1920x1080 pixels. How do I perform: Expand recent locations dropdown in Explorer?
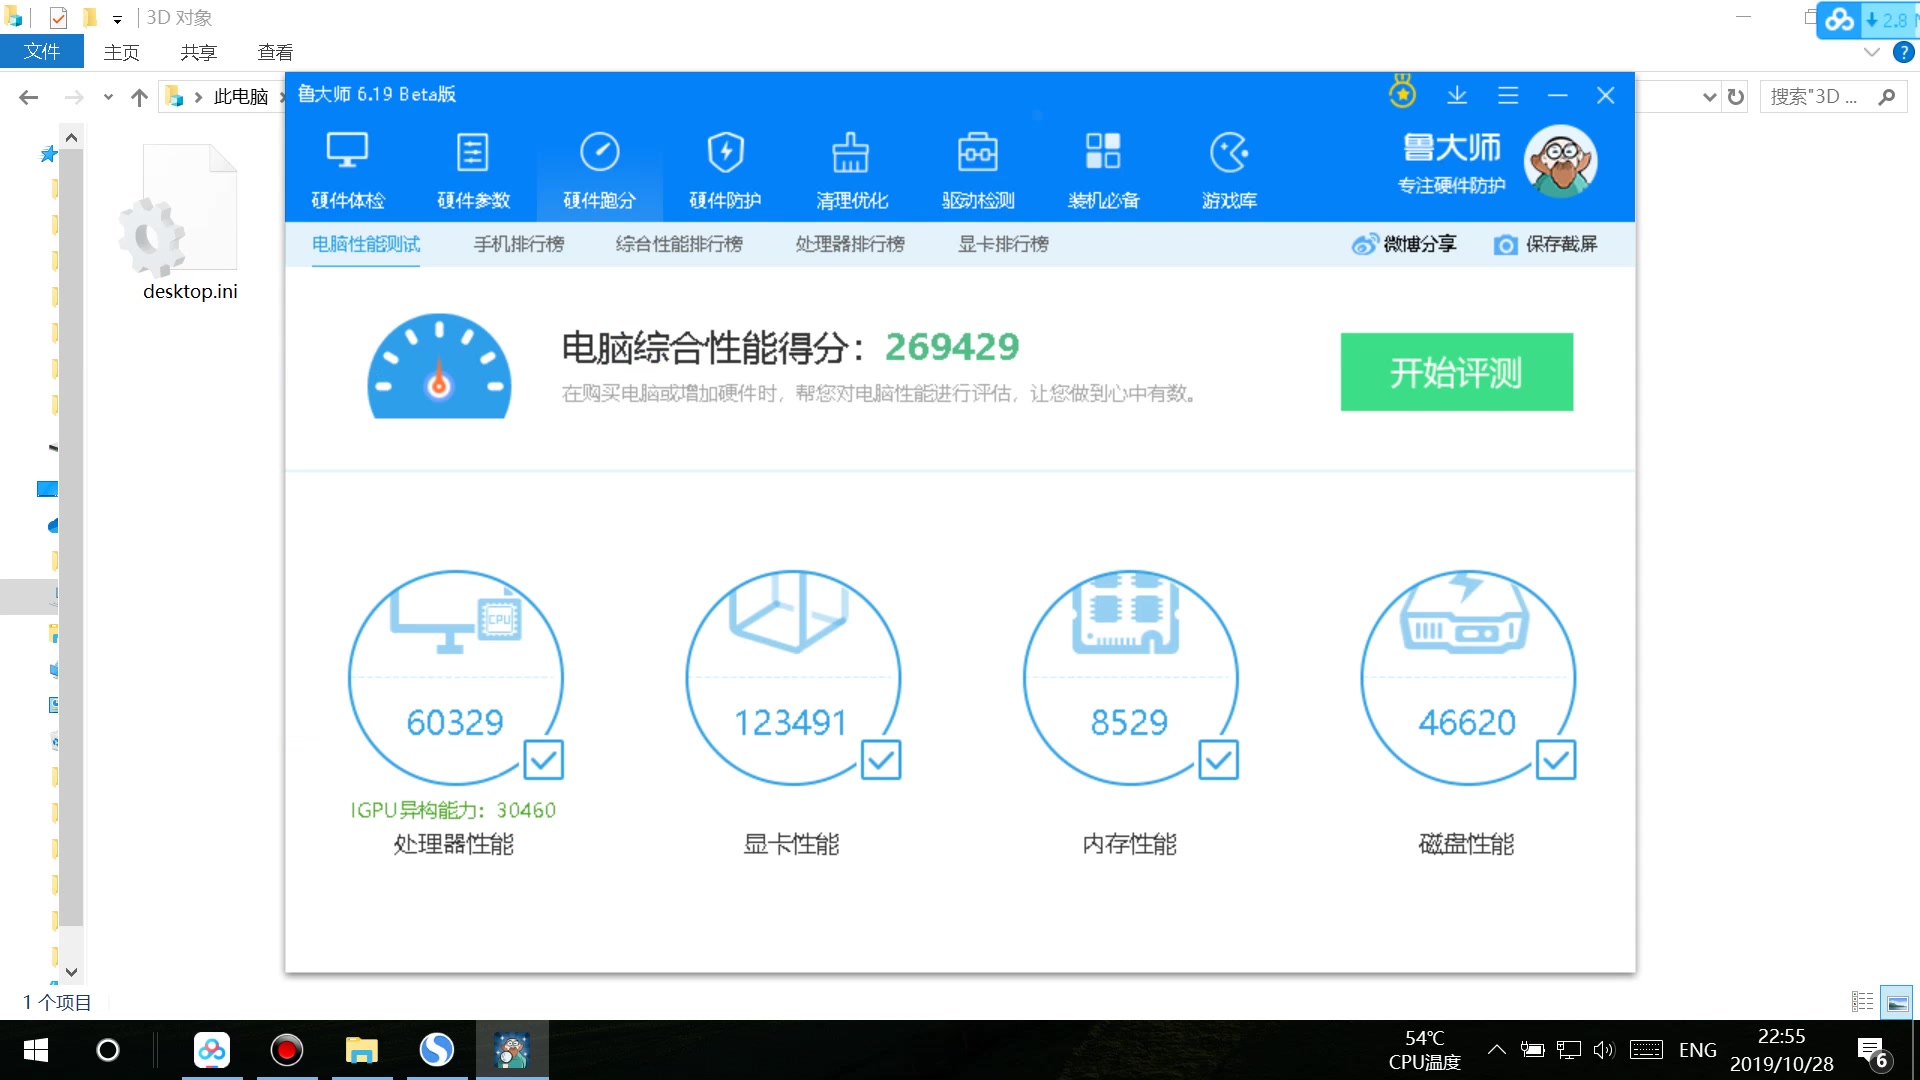tap(108, 97)
